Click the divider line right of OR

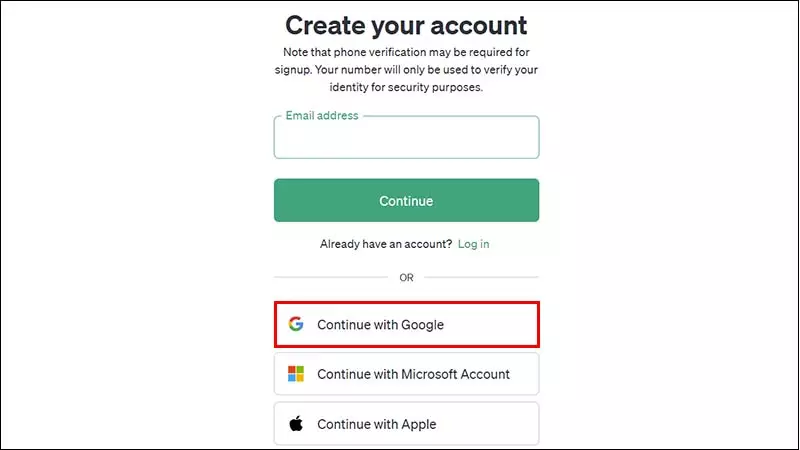482,277
